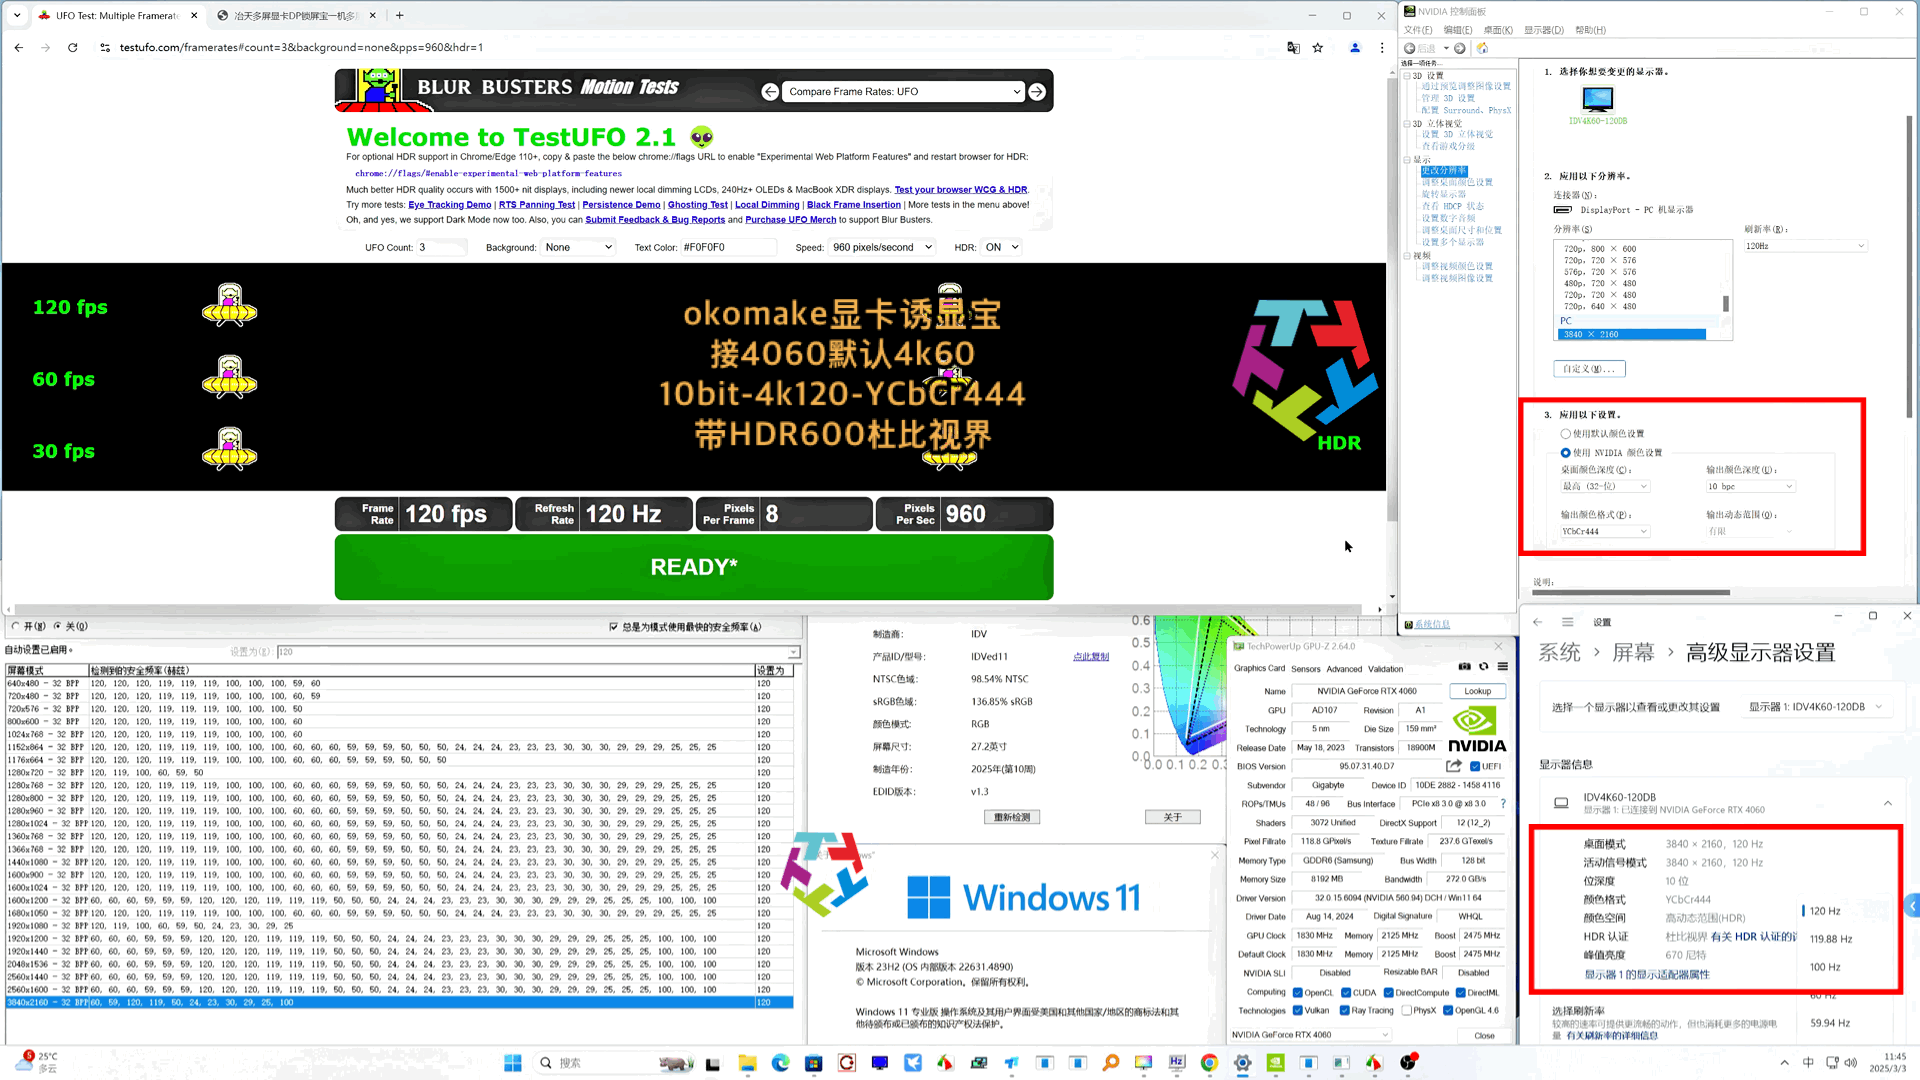Open GPU-Z GeForce RTX 4060 selector dropdown
The width and height of the screenshot is (1920, 1080).
coord(1310,1035)
